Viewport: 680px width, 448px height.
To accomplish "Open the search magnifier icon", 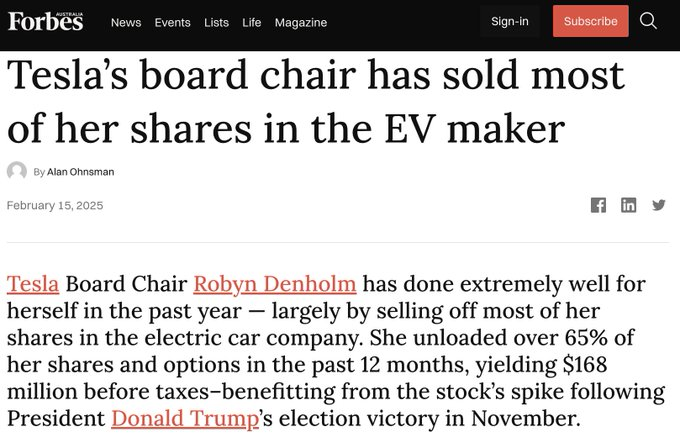I will 648,21.
